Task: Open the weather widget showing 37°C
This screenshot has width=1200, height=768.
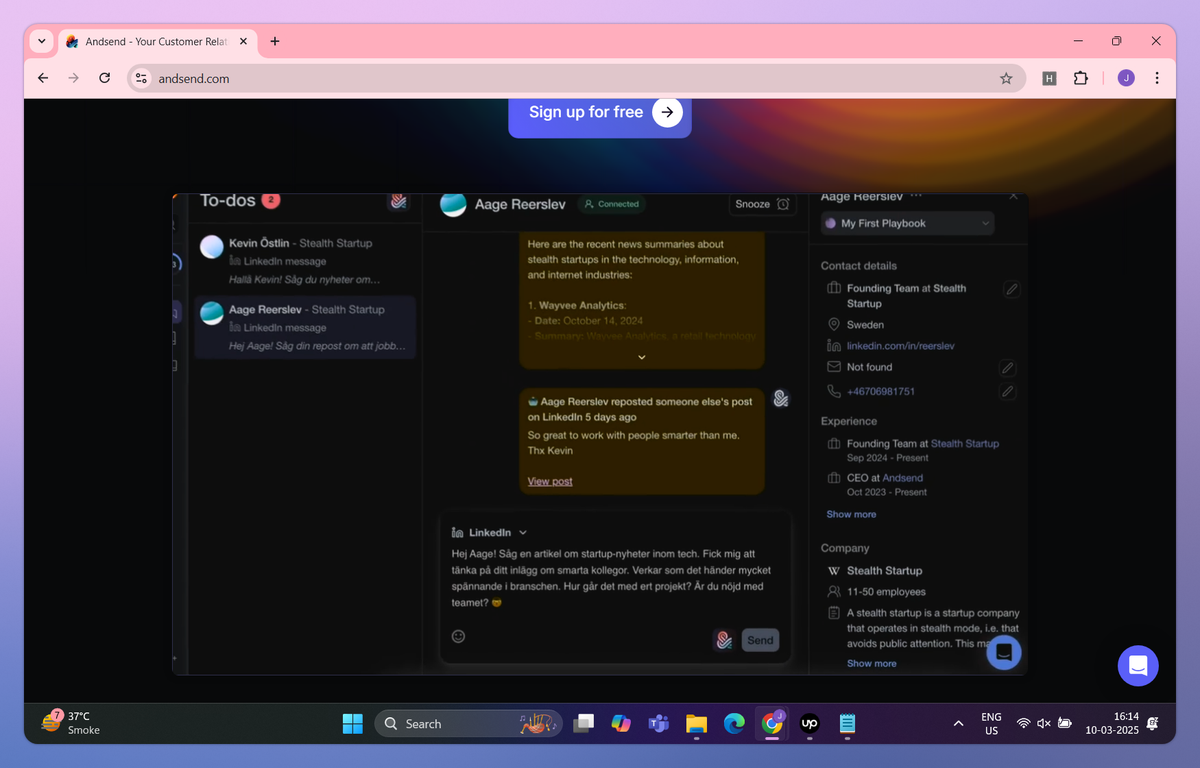Action: [71, 723]
